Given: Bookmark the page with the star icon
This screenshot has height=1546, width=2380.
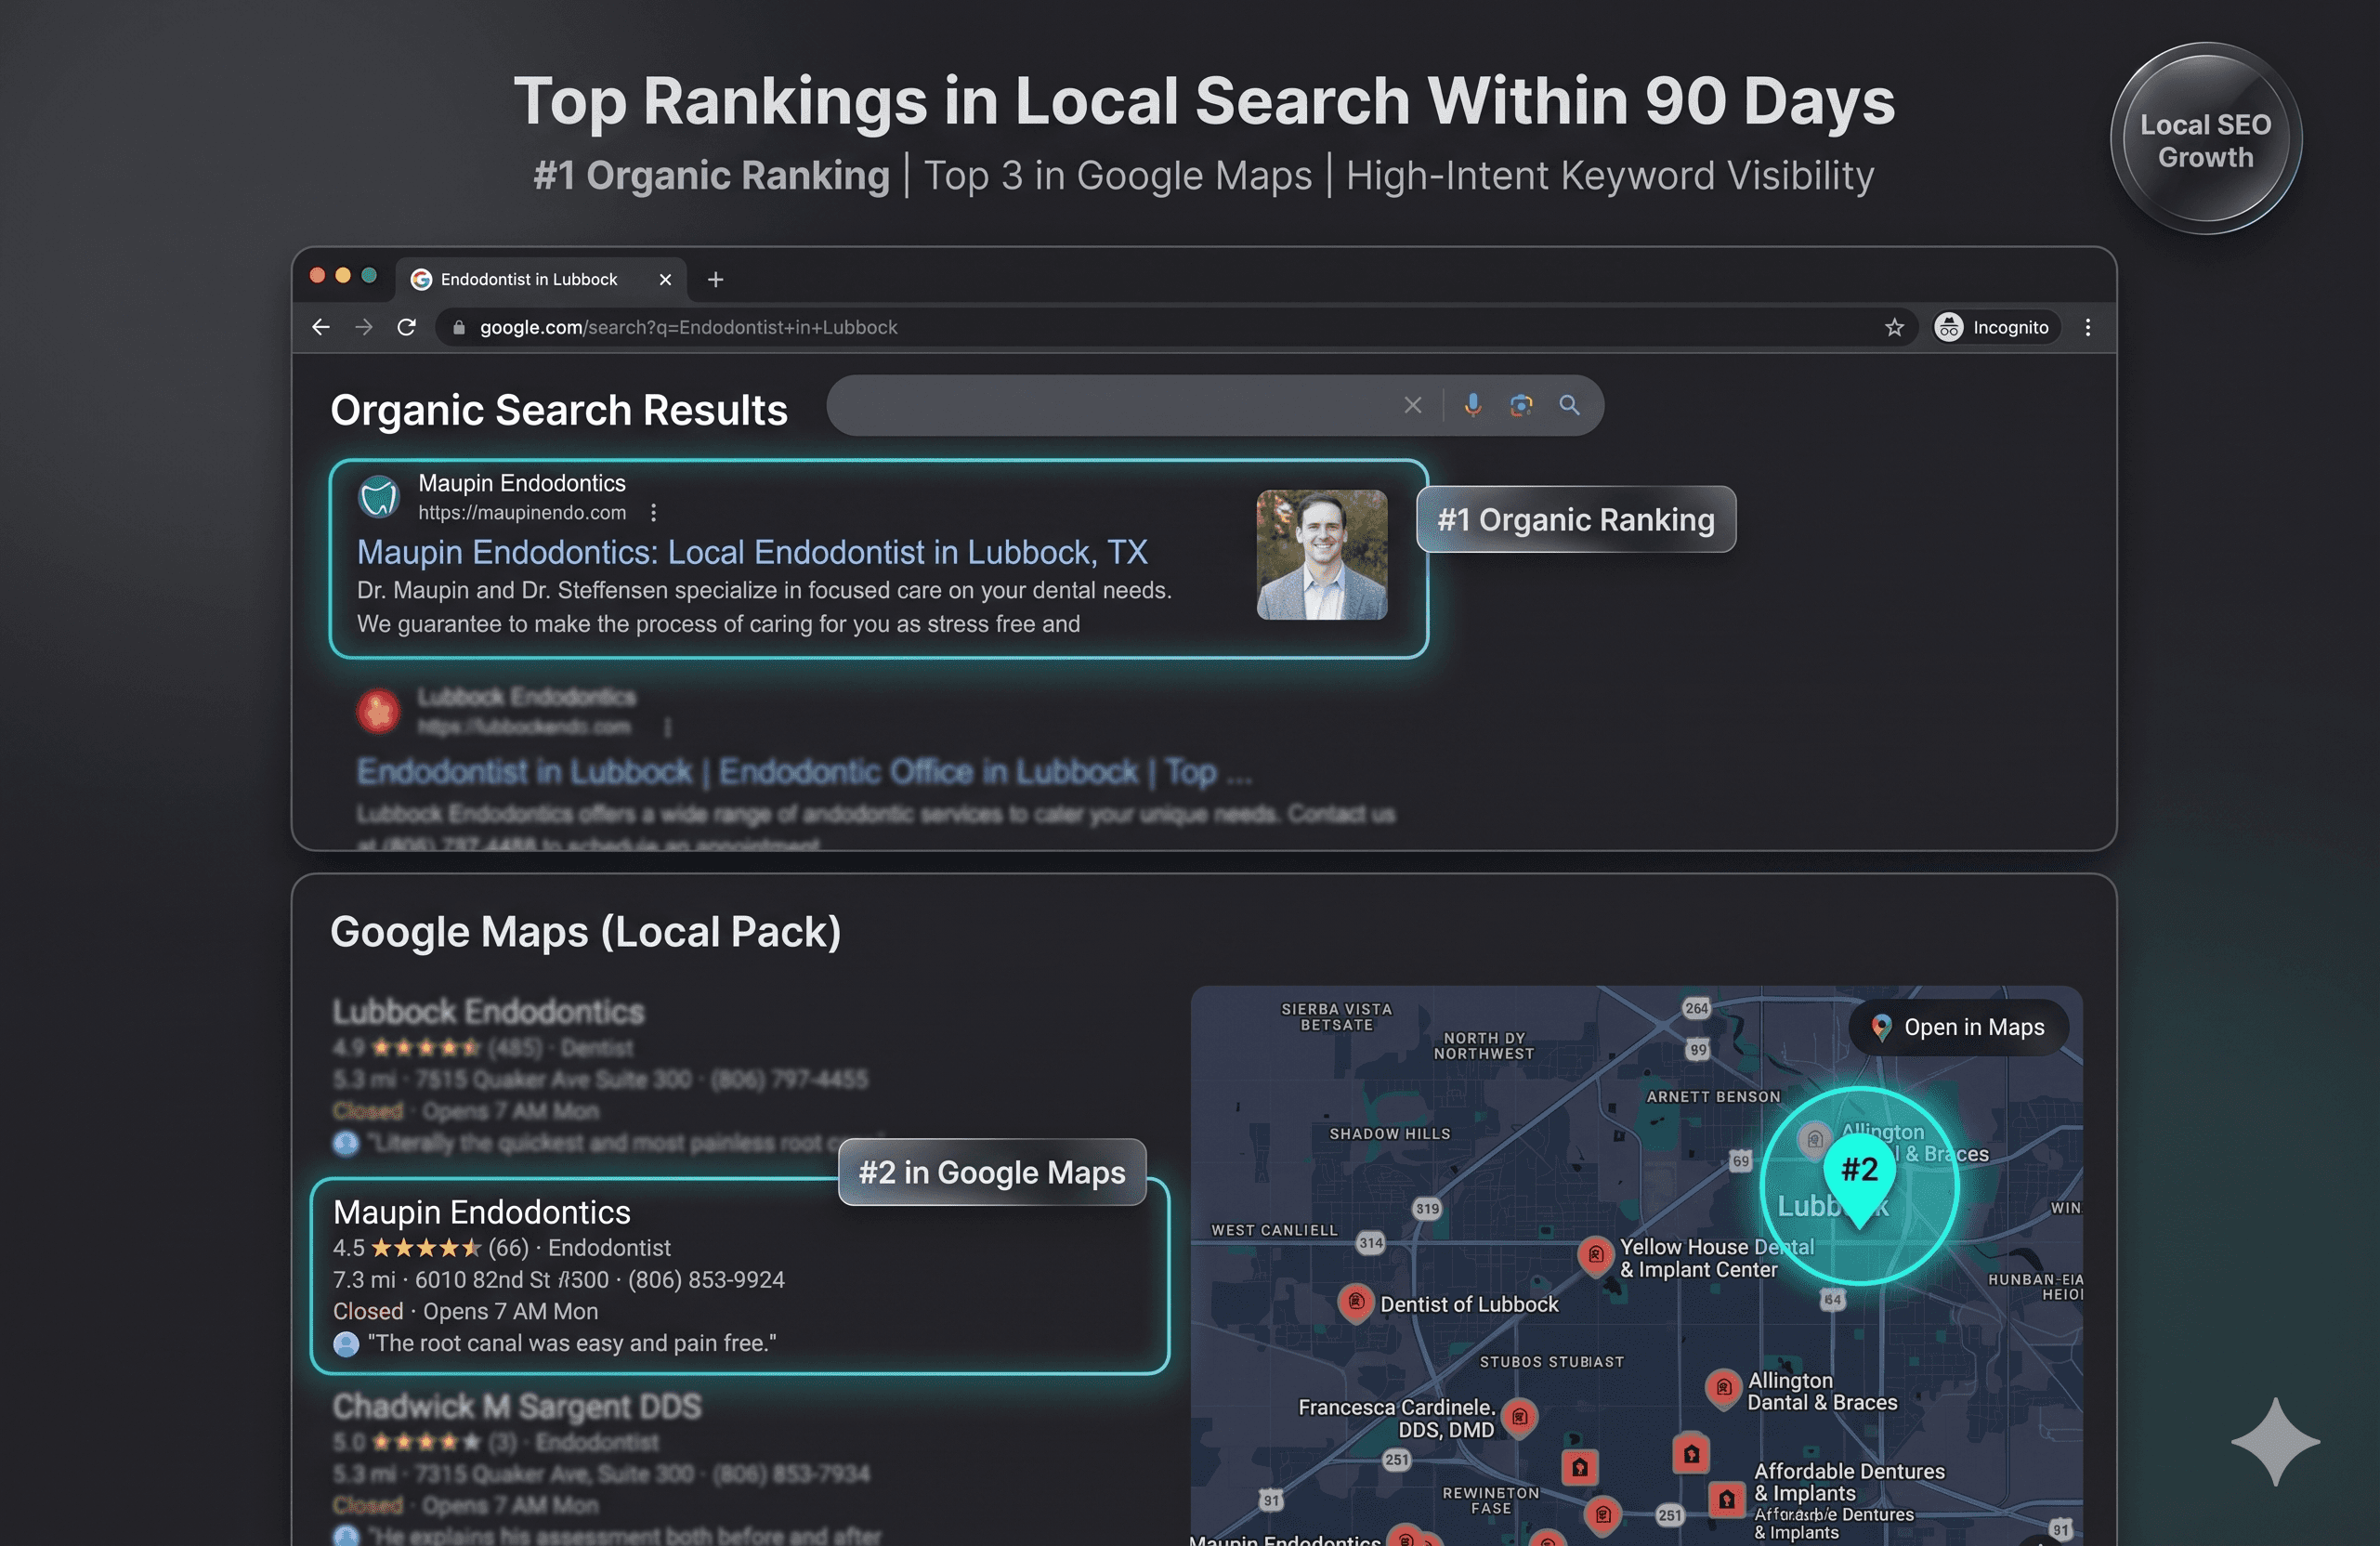Looking at the screenshot, I should pos(1894,327).
